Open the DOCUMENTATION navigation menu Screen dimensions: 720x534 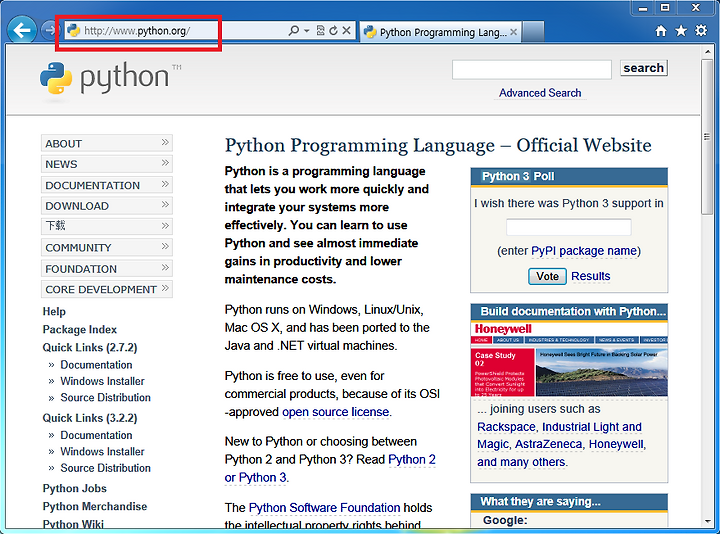tap(107, 185)
